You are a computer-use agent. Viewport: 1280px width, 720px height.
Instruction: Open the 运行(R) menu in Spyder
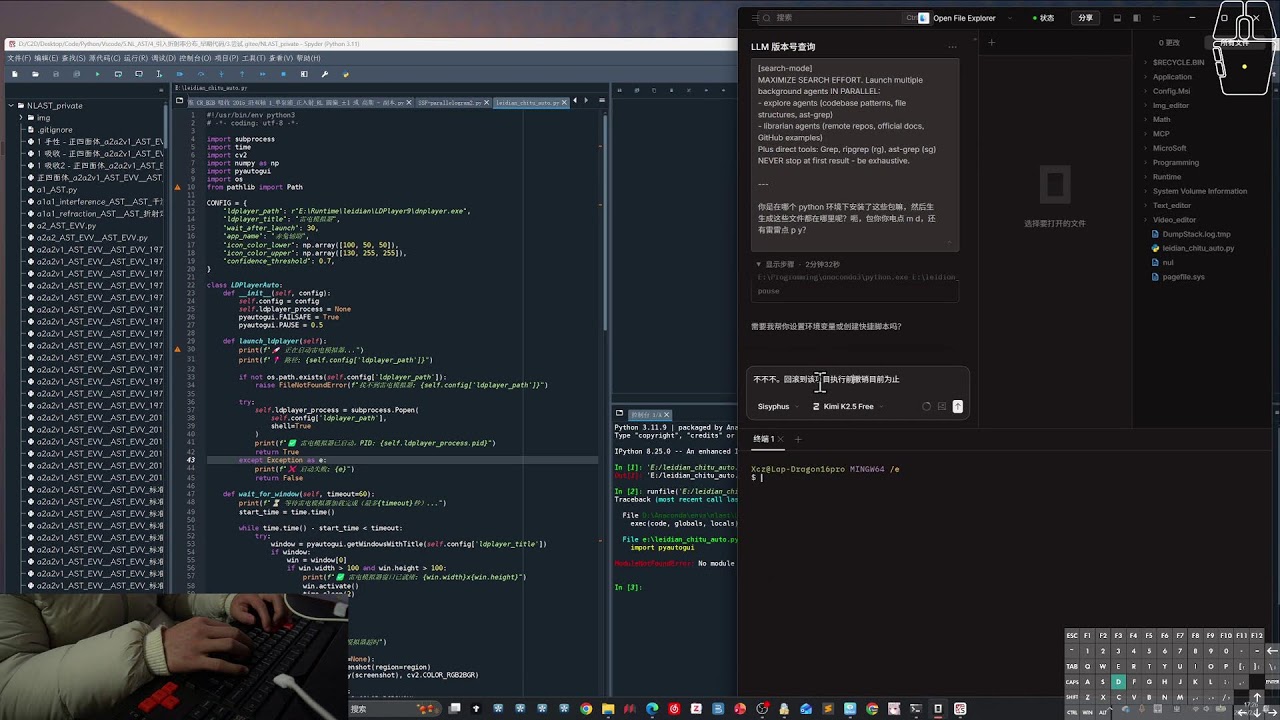pyautogui.click(x=136, y=58)
